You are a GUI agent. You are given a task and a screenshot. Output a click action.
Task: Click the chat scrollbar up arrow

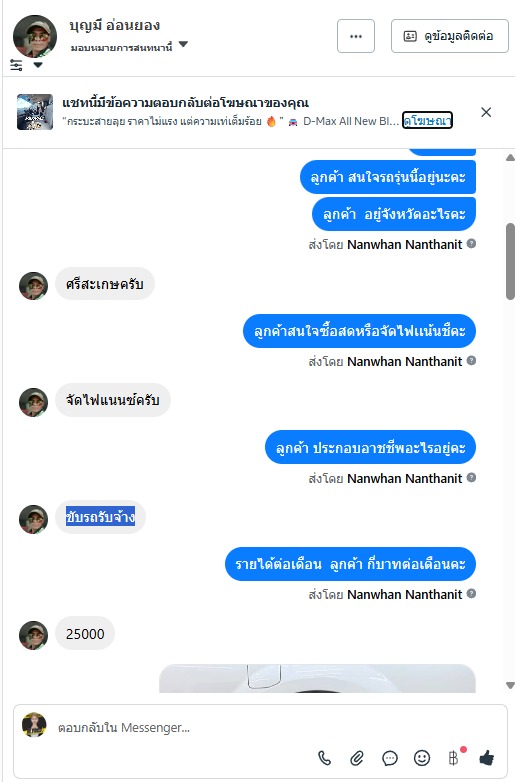[510, 158]
